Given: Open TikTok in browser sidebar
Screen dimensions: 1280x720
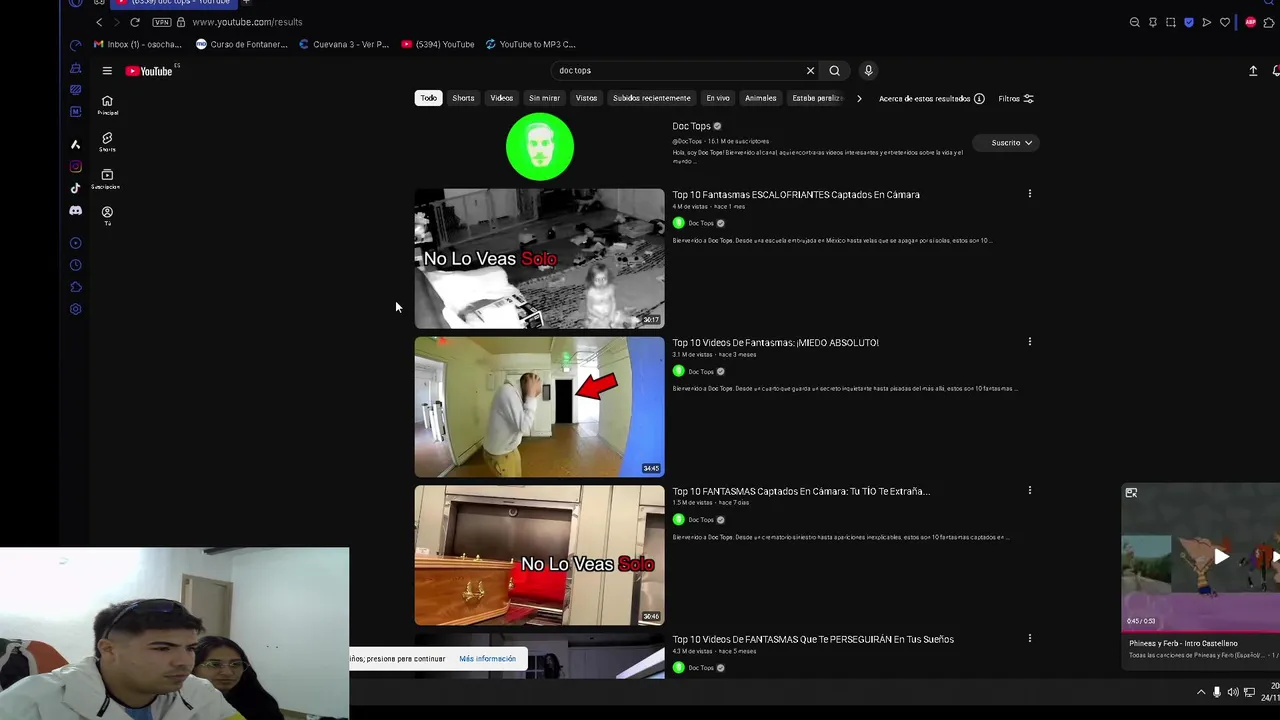Looking at the screenshot, I should (75, 188).
